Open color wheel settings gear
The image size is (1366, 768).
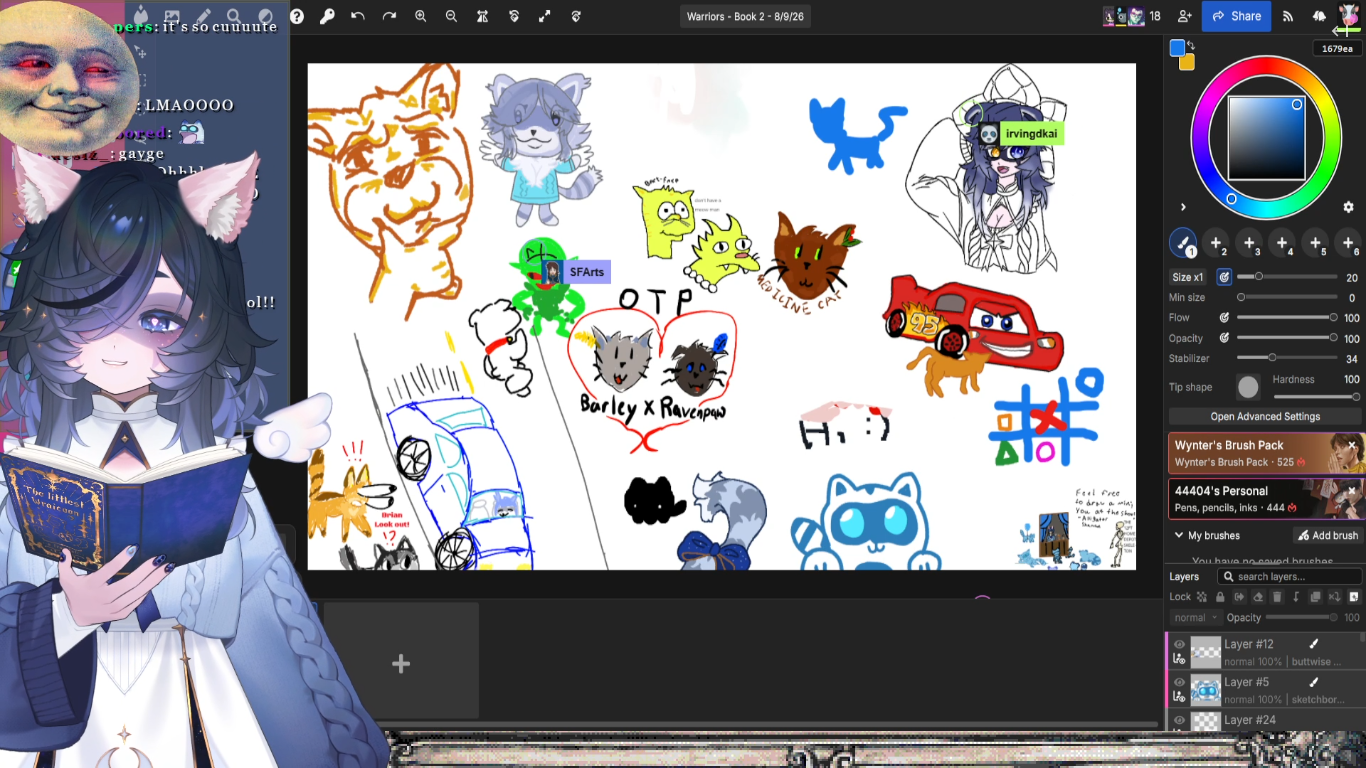(1348, 207)
